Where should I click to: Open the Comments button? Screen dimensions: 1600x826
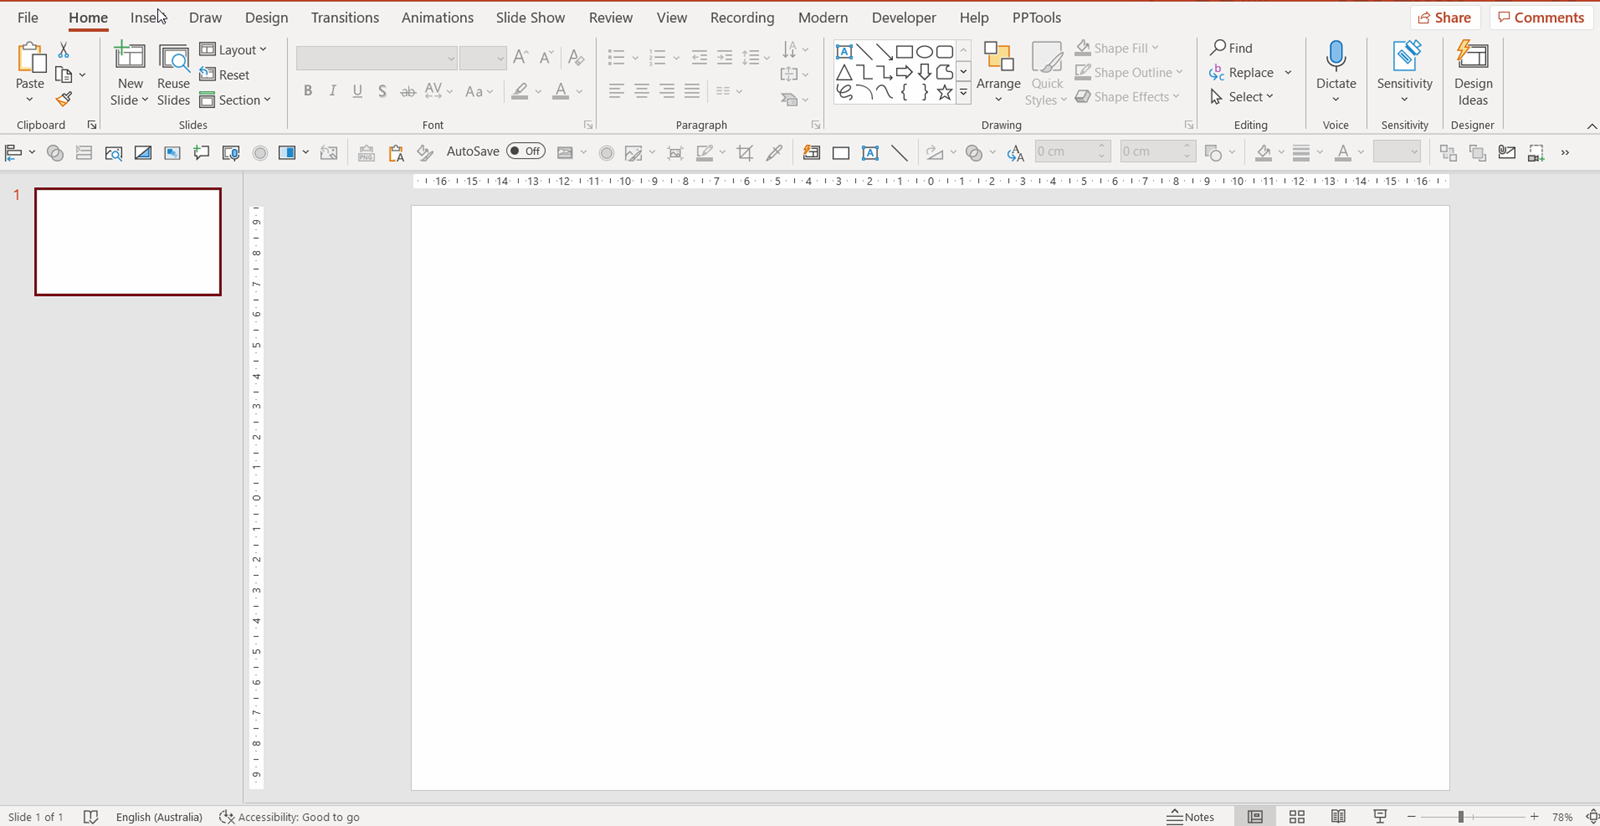1541,18
